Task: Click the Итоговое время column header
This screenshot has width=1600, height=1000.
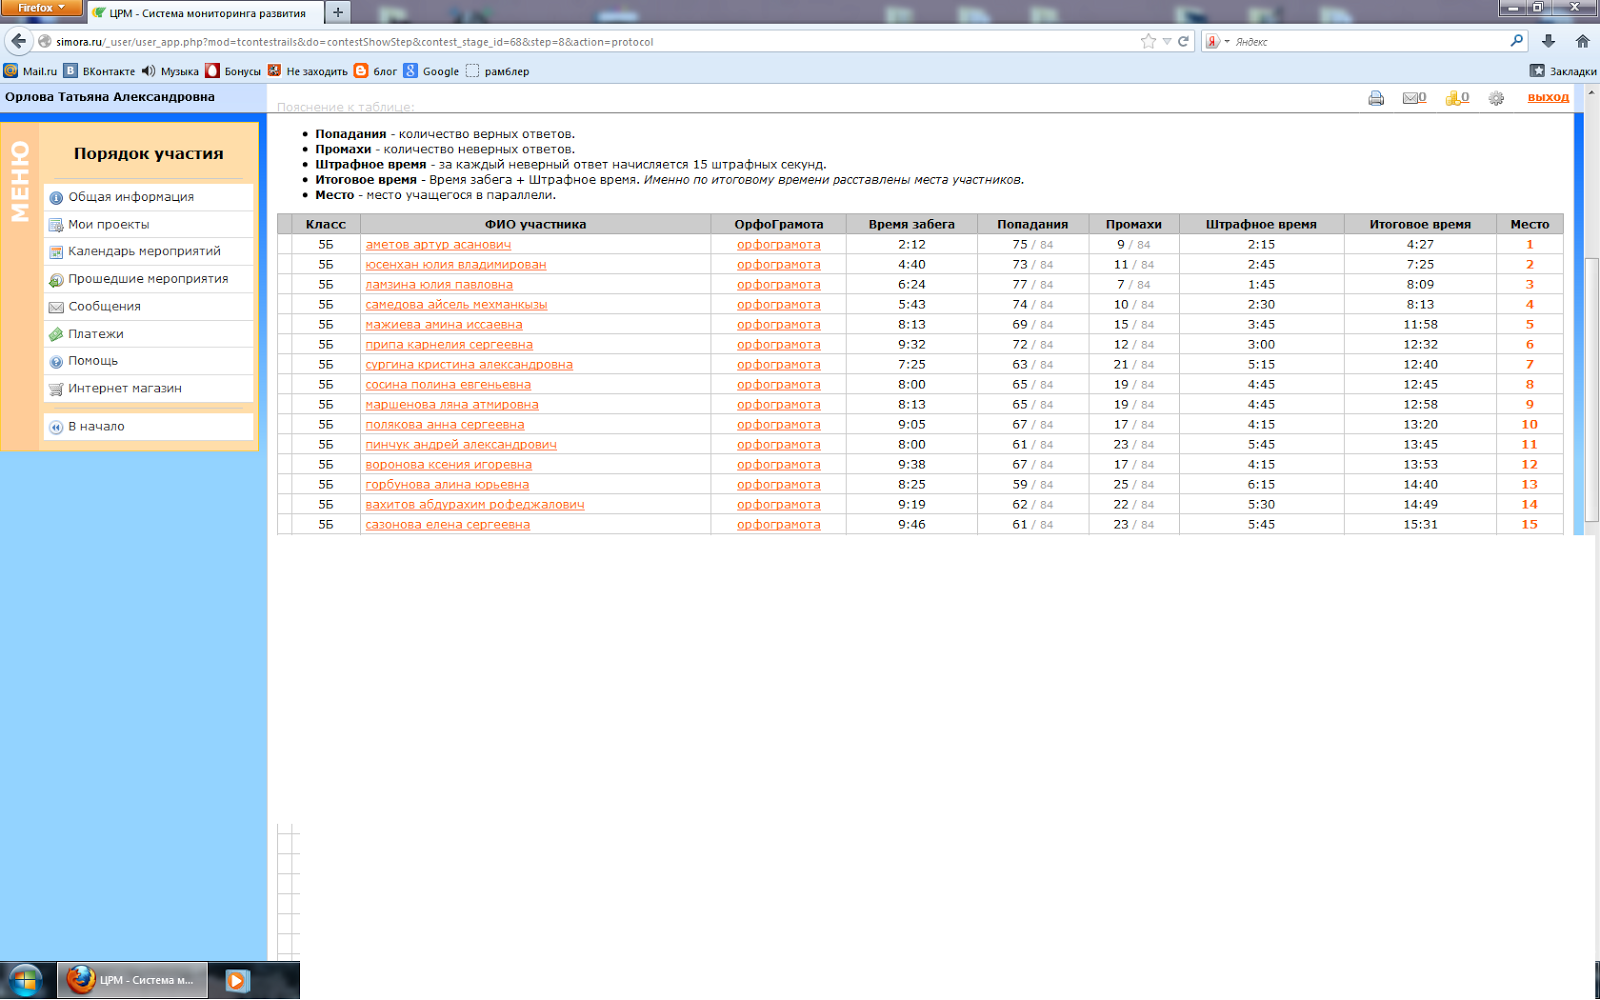Action: click(1420, 224)
